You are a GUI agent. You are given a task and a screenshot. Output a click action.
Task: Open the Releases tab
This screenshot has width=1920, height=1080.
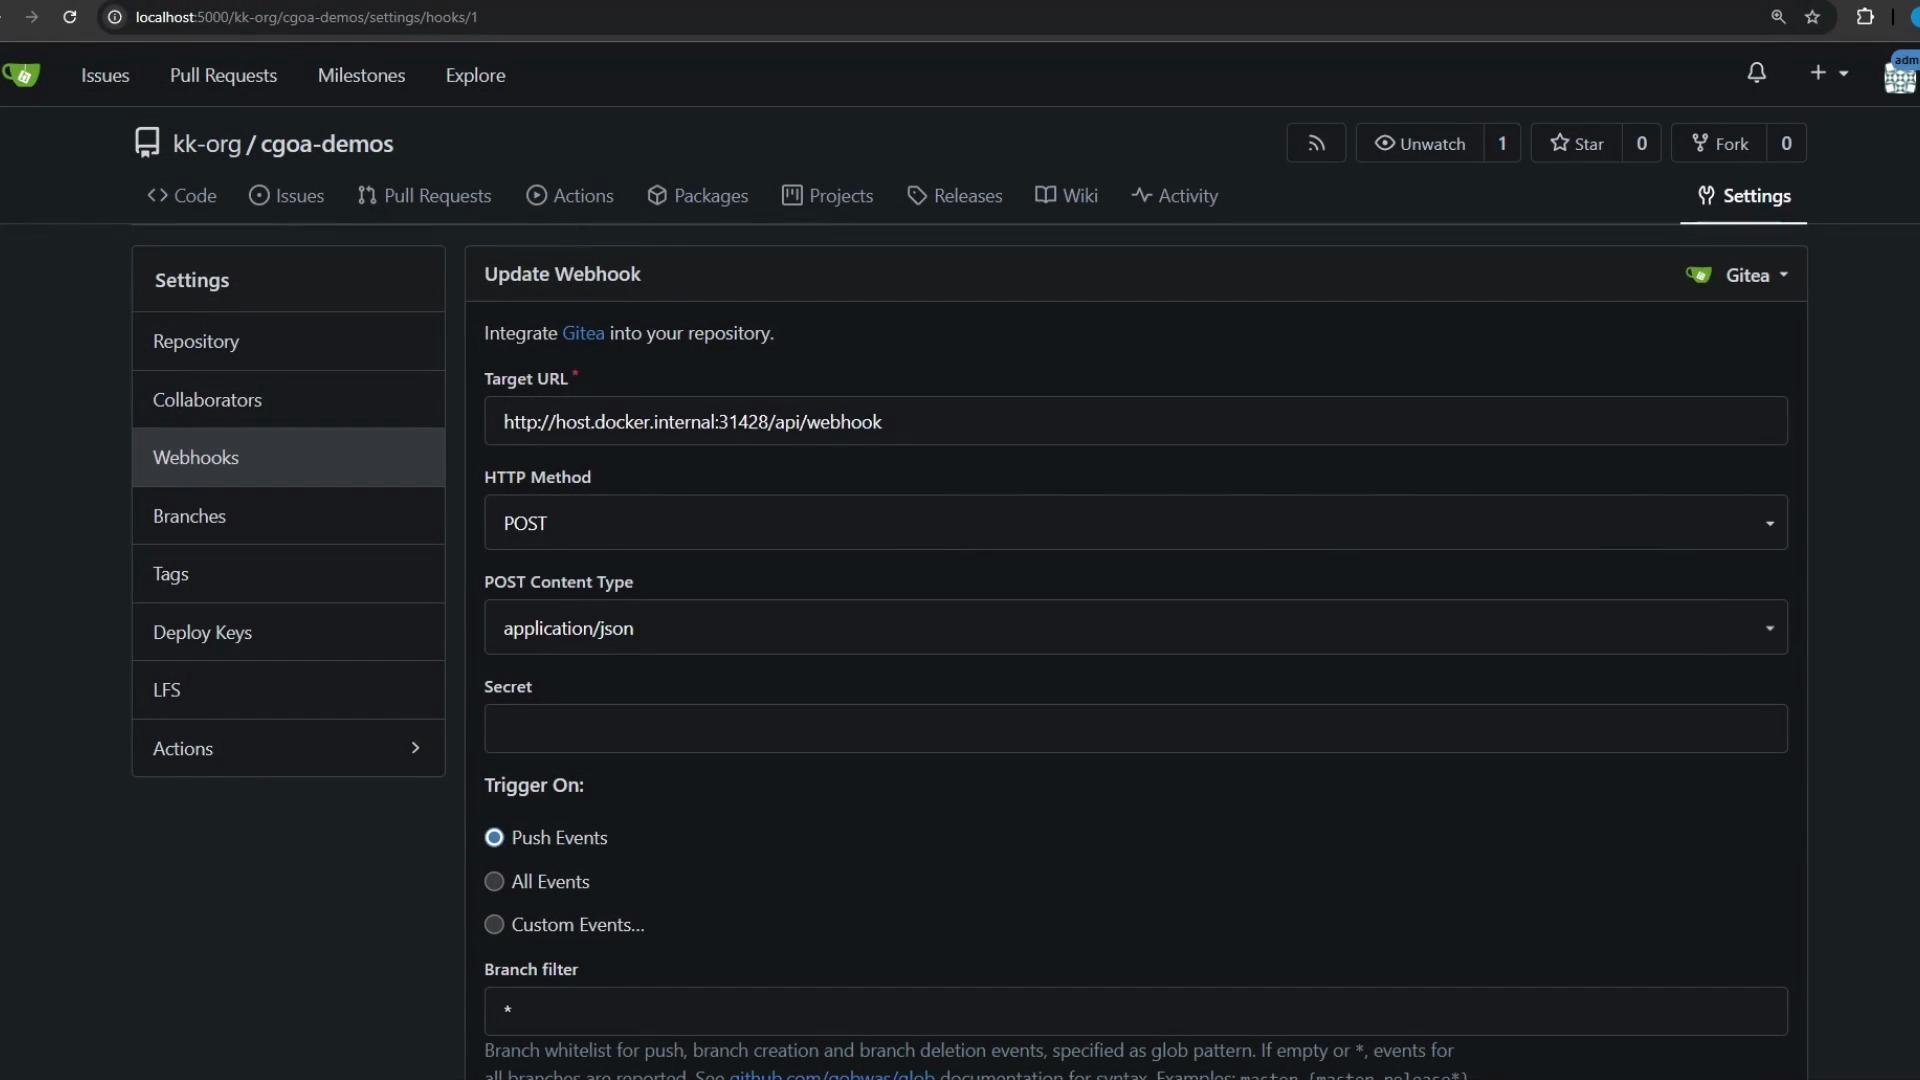coord(954,196)
